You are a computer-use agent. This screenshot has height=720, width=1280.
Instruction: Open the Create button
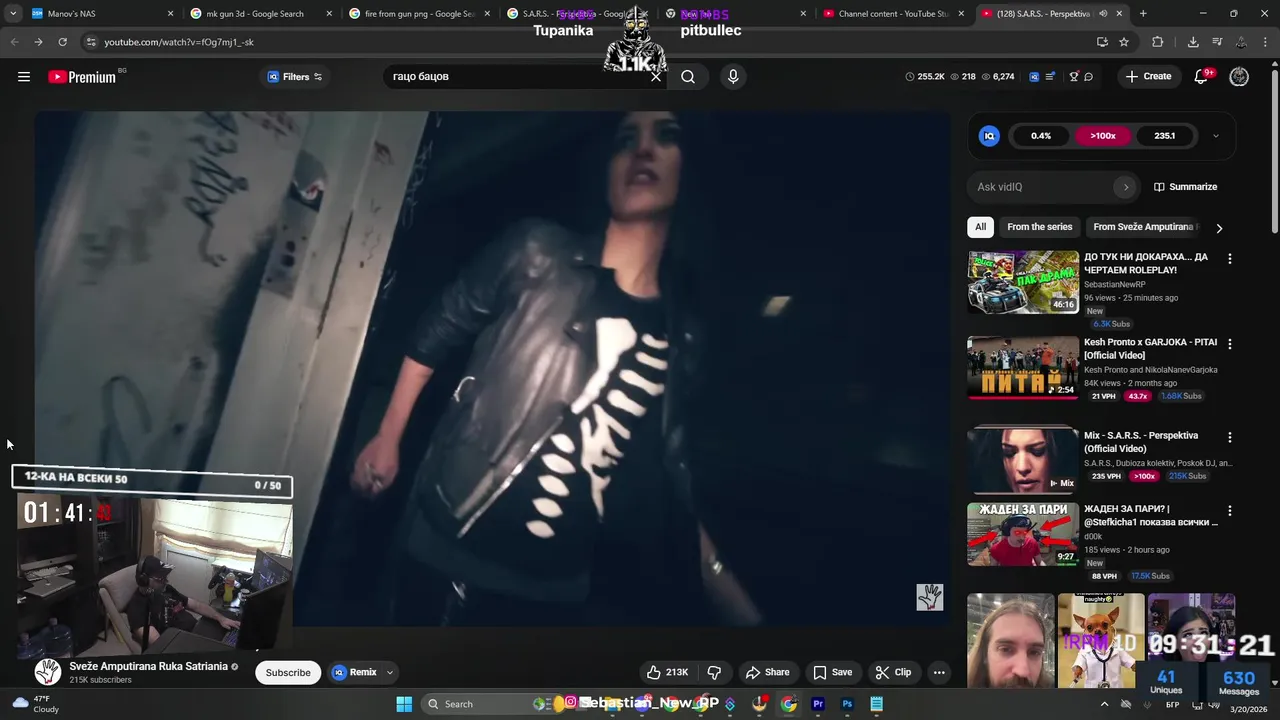click(1148, 77)
